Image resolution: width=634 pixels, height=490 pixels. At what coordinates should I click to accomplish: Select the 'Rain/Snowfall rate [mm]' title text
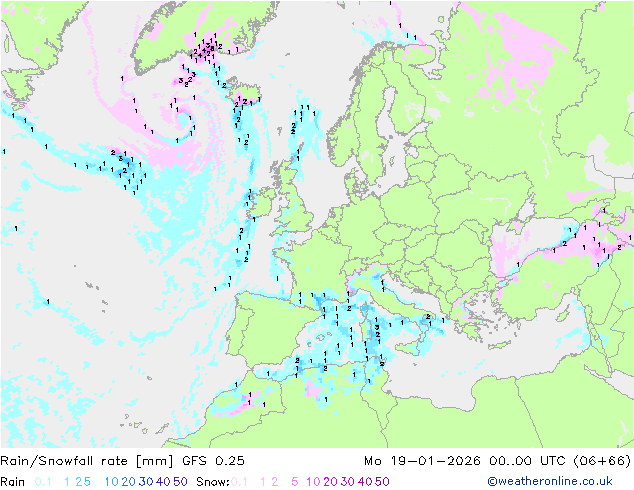(87, 461)
